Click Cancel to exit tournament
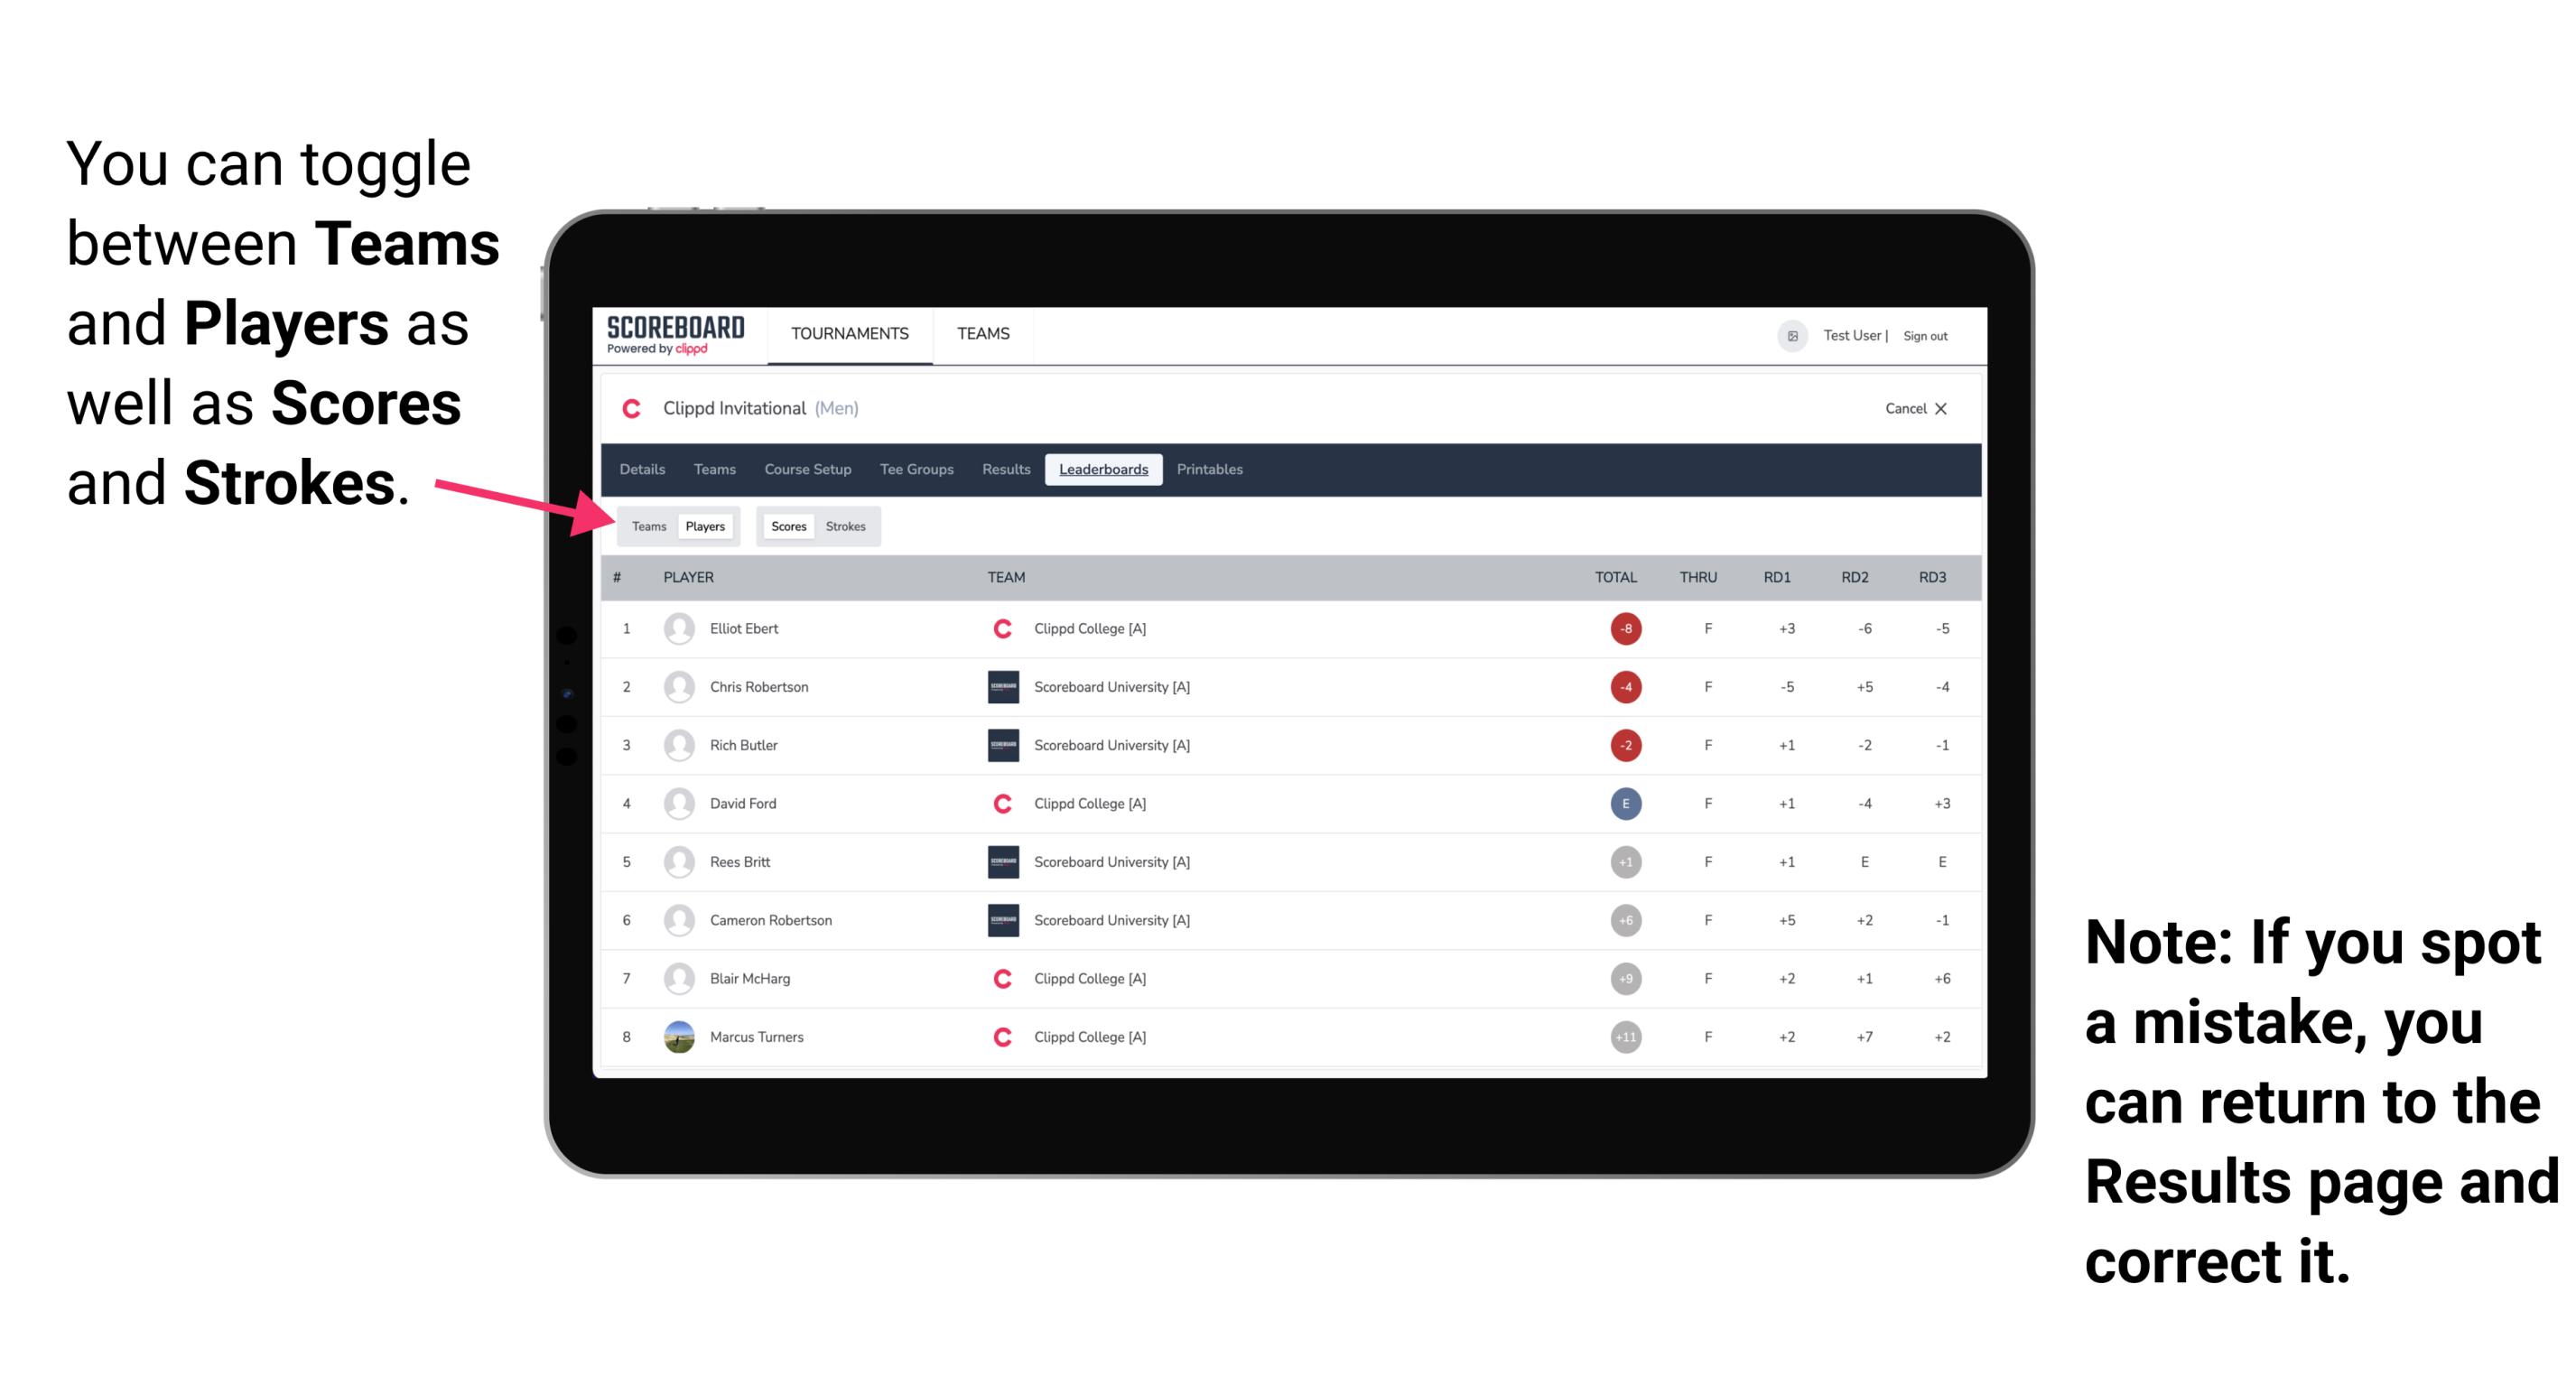Image resolution: width=2576 pixels, height=1386 pixels. point(1912,406)
